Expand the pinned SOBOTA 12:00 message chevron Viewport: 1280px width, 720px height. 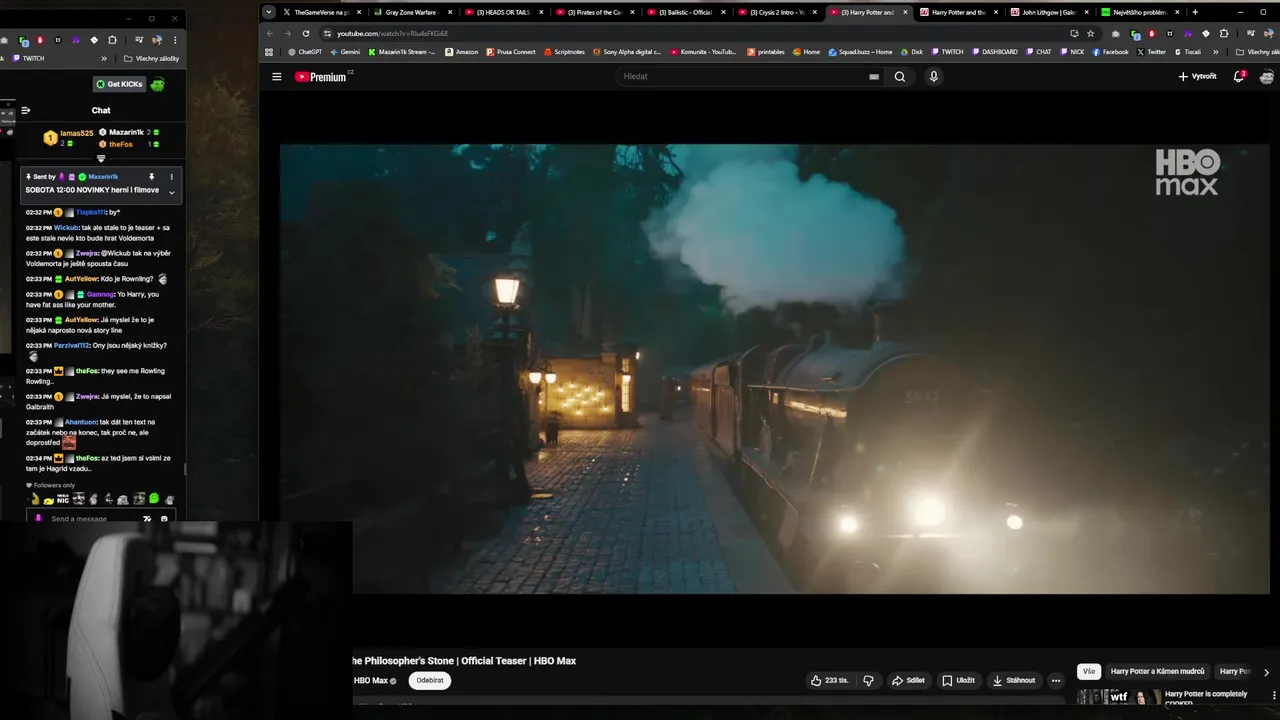(x=171, y=192)
